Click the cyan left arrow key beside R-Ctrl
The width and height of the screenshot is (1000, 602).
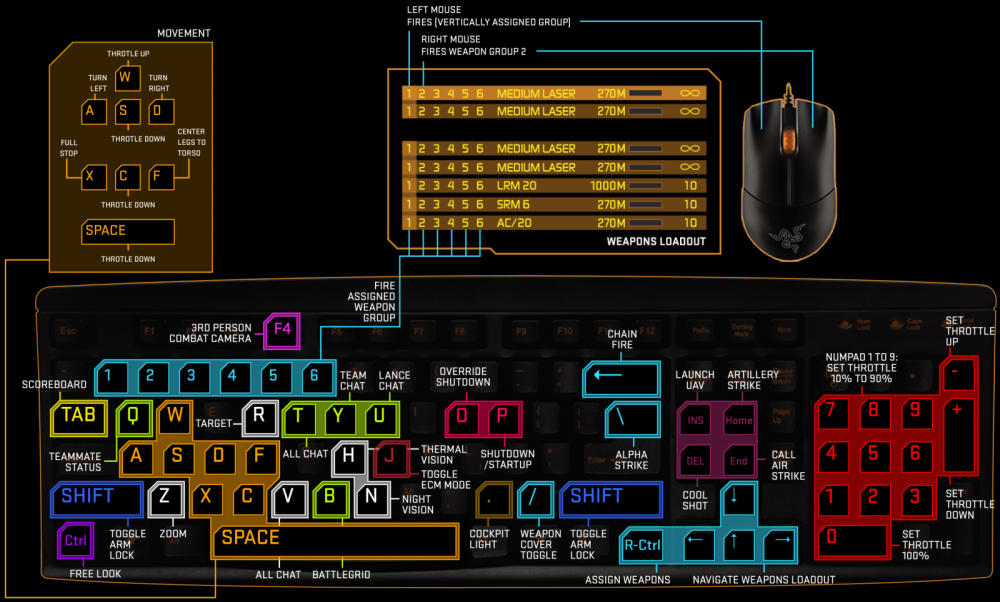[698, 545]
